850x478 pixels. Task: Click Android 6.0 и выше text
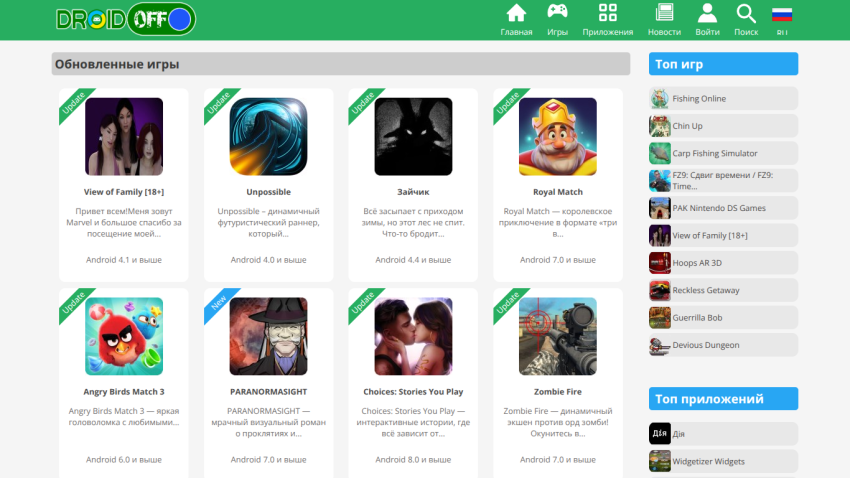click(x=124, y=460)
